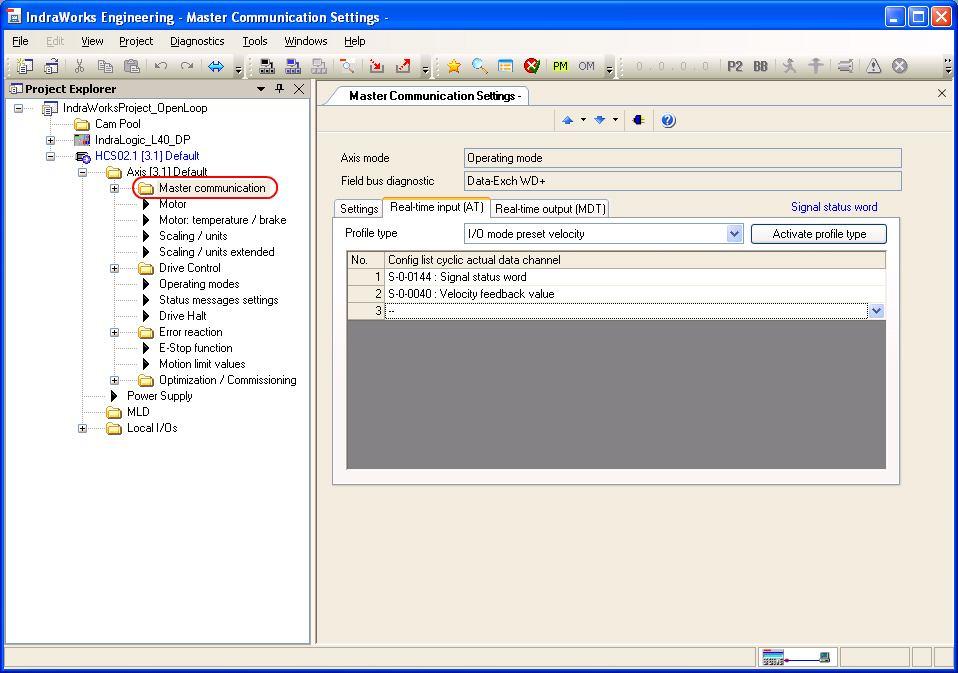Click the blue up-arrow navigation icon
Screen dimensions: 958x673
click(568, 120)
